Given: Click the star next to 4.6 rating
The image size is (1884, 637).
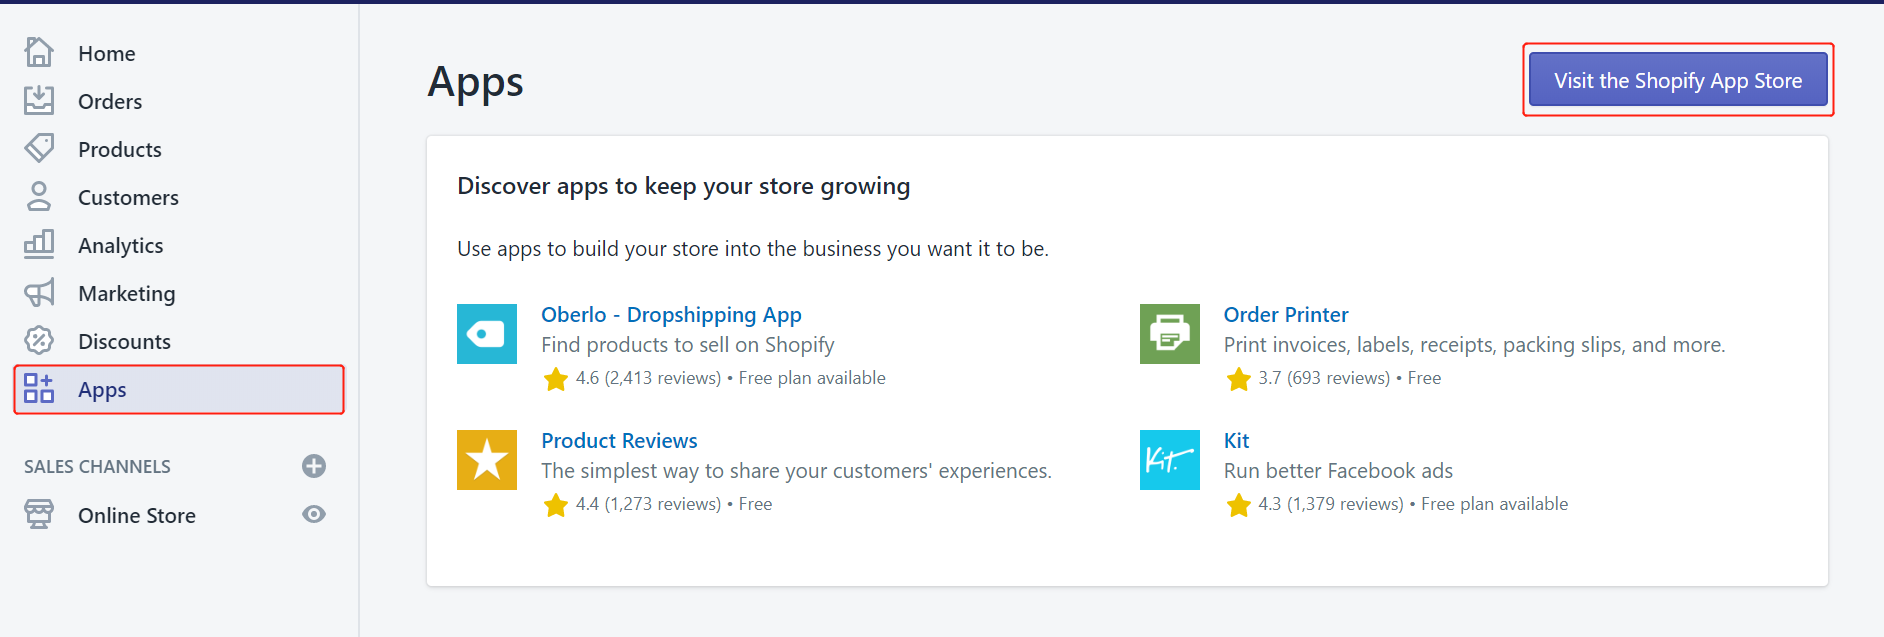Looking at the screenshot, I should (x=556, y=379).
